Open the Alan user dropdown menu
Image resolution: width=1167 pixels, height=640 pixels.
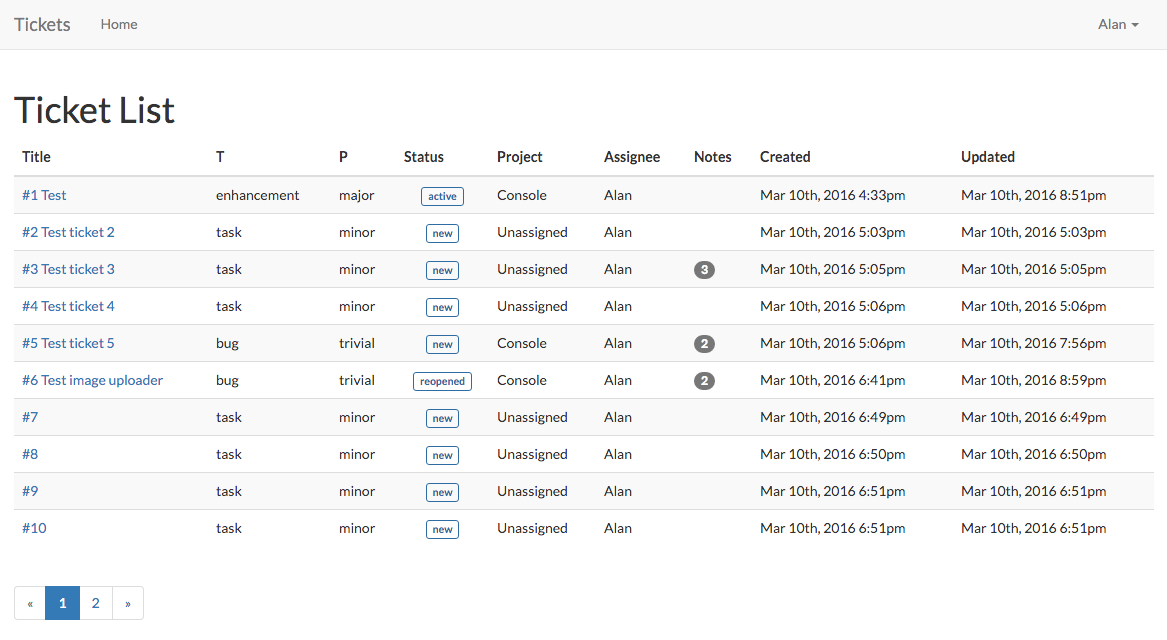(x=1118, y=25)
